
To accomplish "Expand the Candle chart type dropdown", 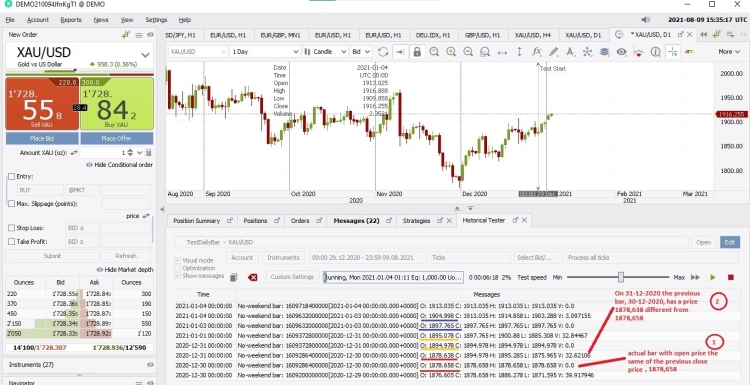I will (325, 52).
